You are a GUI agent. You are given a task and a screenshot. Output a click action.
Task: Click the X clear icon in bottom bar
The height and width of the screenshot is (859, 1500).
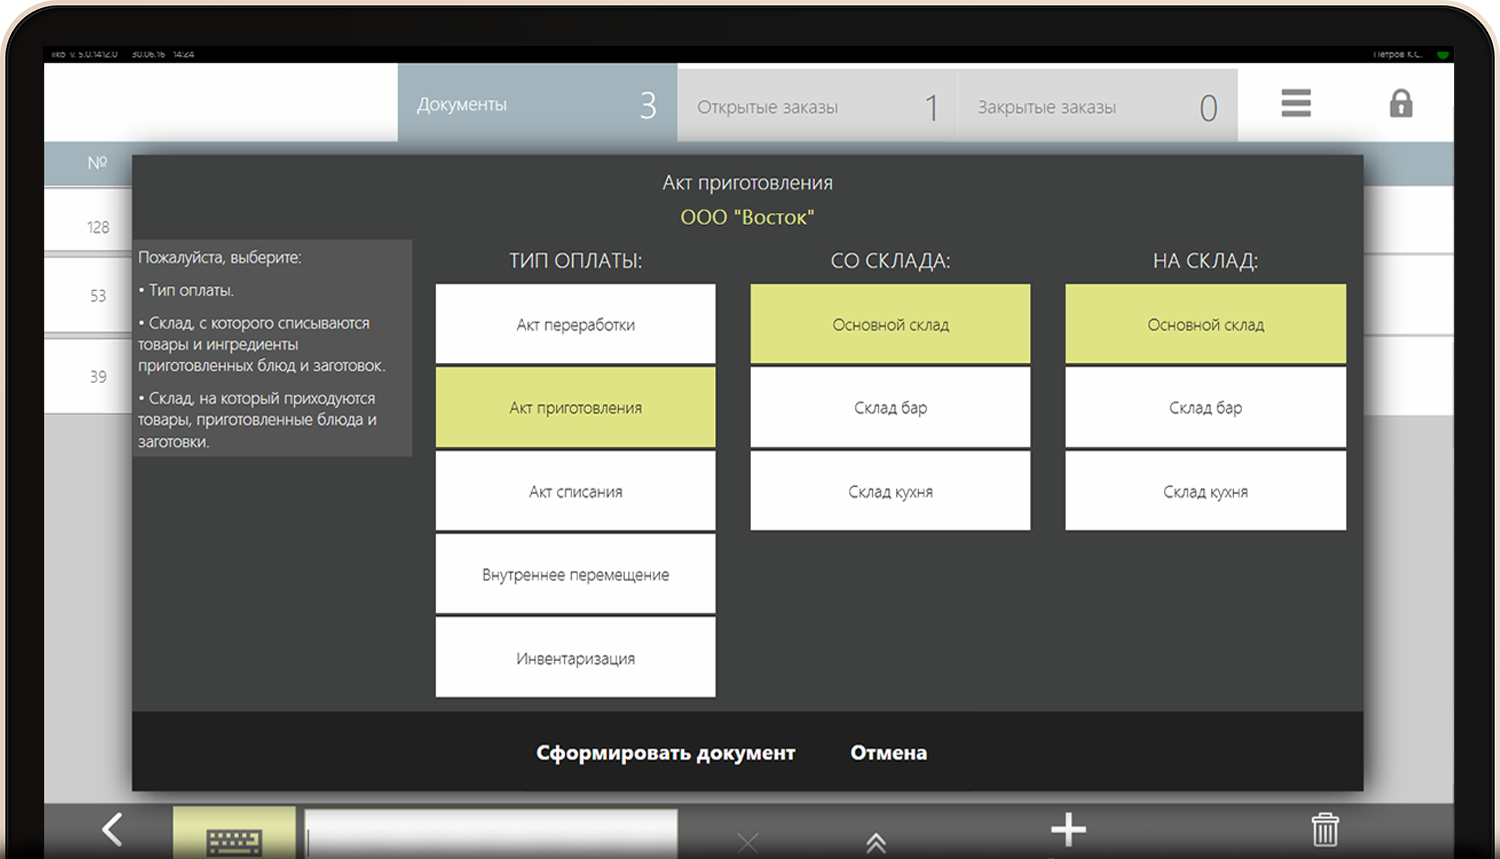(x=747, y=843)
